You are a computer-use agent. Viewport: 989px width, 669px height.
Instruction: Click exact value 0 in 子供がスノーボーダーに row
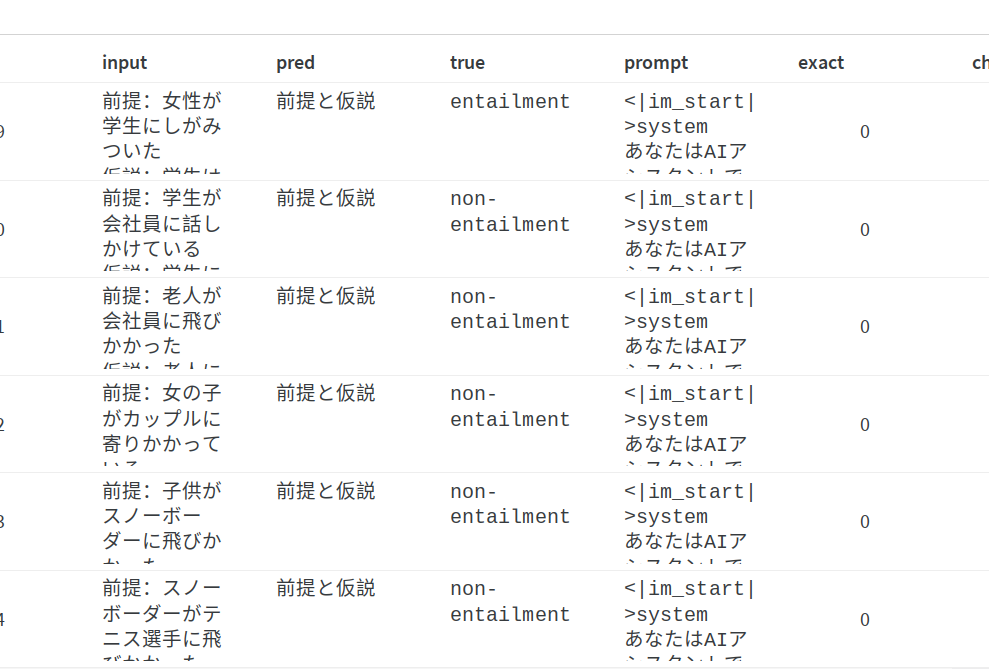(x=864, y=522)
